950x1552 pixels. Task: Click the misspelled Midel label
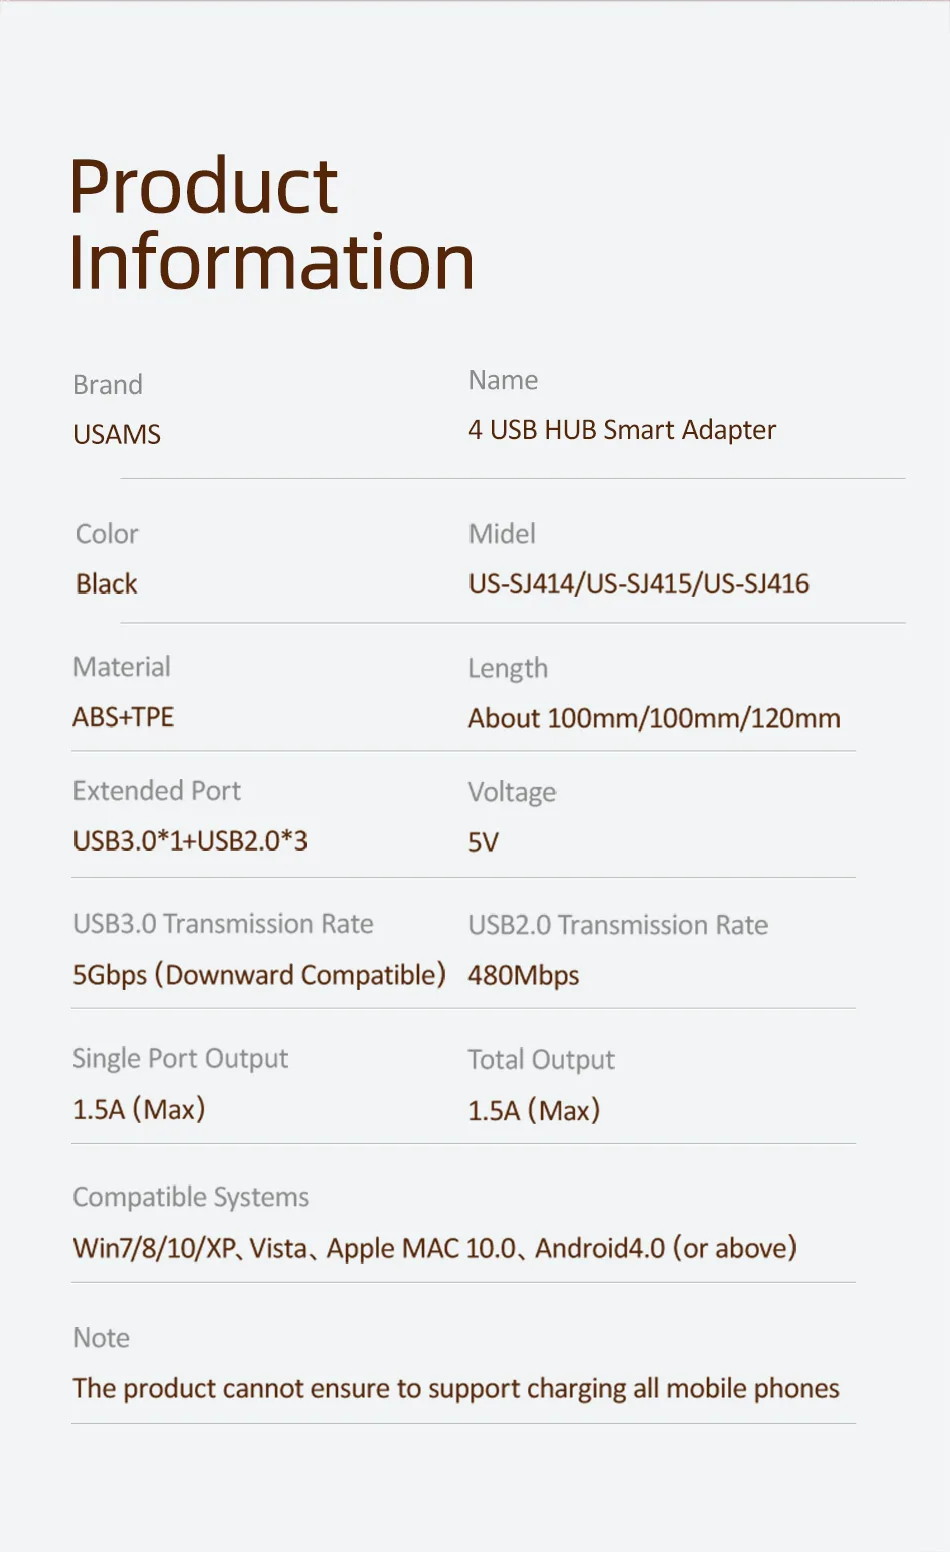click(x=502, y=534)
